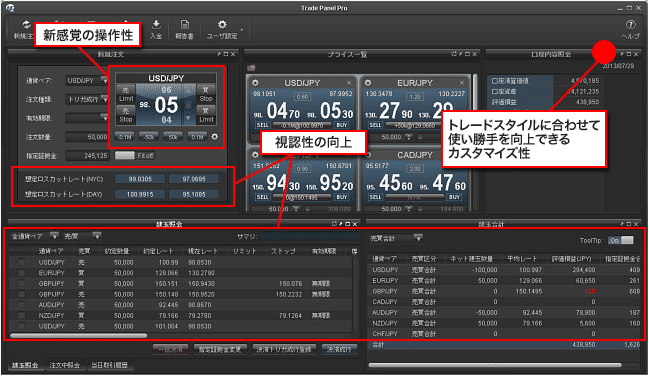Click SELL on the EUR/JPY tile
Viewport: 649px width, 376px height.
375,125
